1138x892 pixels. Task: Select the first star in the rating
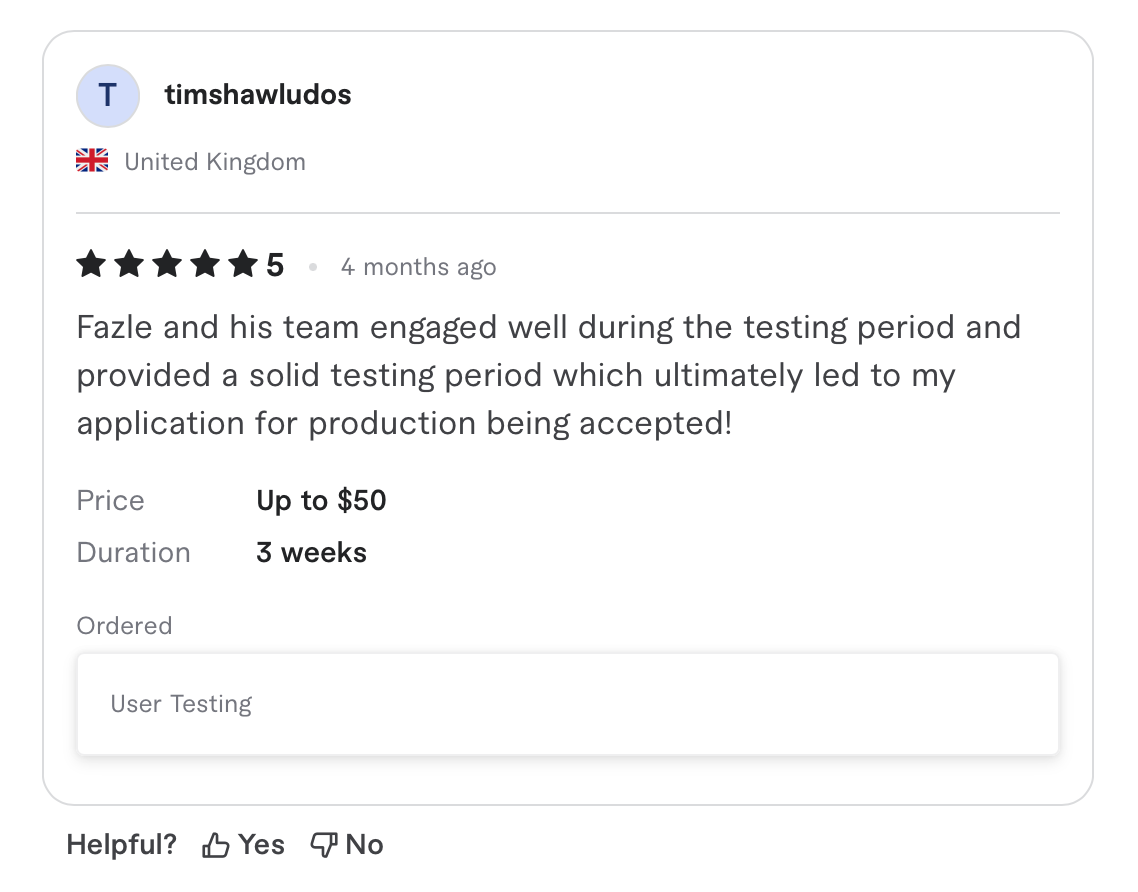coord(91,264)
